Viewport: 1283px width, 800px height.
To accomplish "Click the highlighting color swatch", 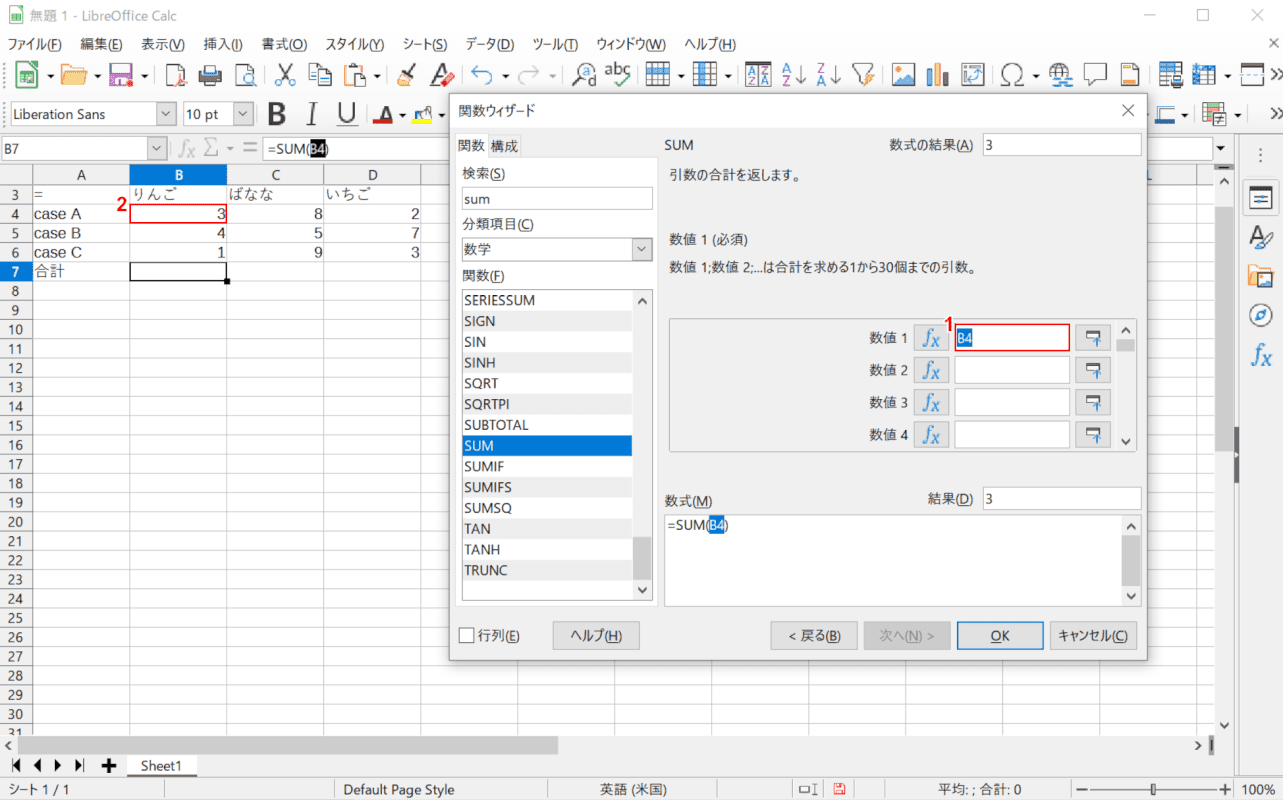I will (422, 115).
